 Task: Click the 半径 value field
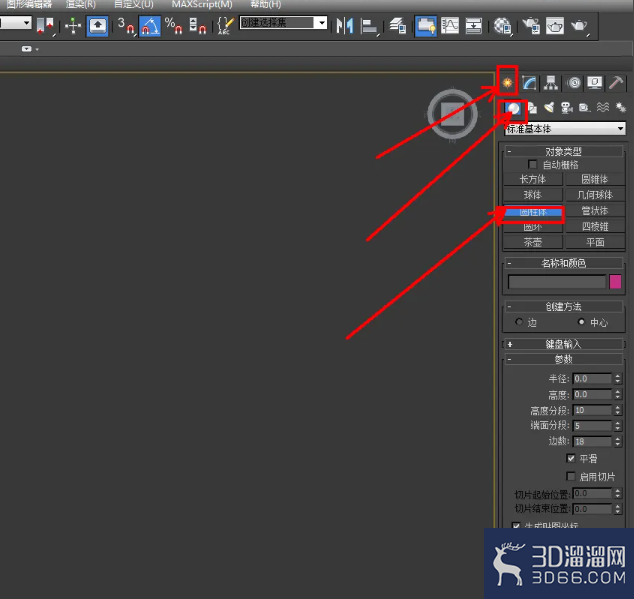click(x=592, y=379)
